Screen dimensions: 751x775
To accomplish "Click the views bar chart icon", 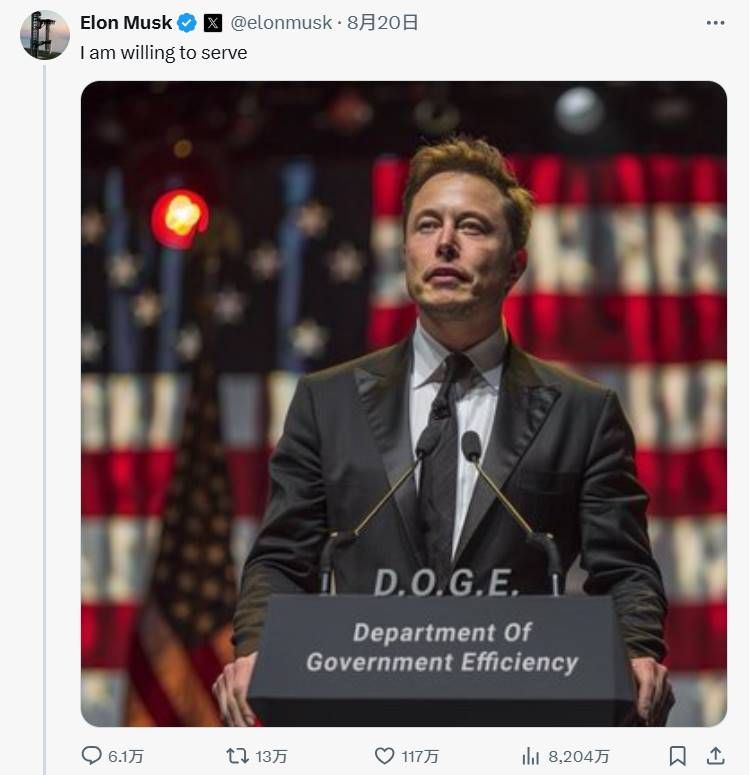I will pos(531,756).
